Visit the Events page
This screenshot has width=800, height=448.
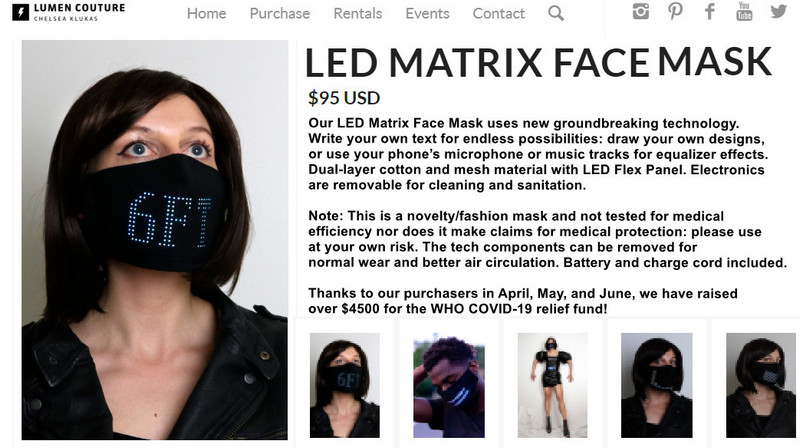coord(428,13)
